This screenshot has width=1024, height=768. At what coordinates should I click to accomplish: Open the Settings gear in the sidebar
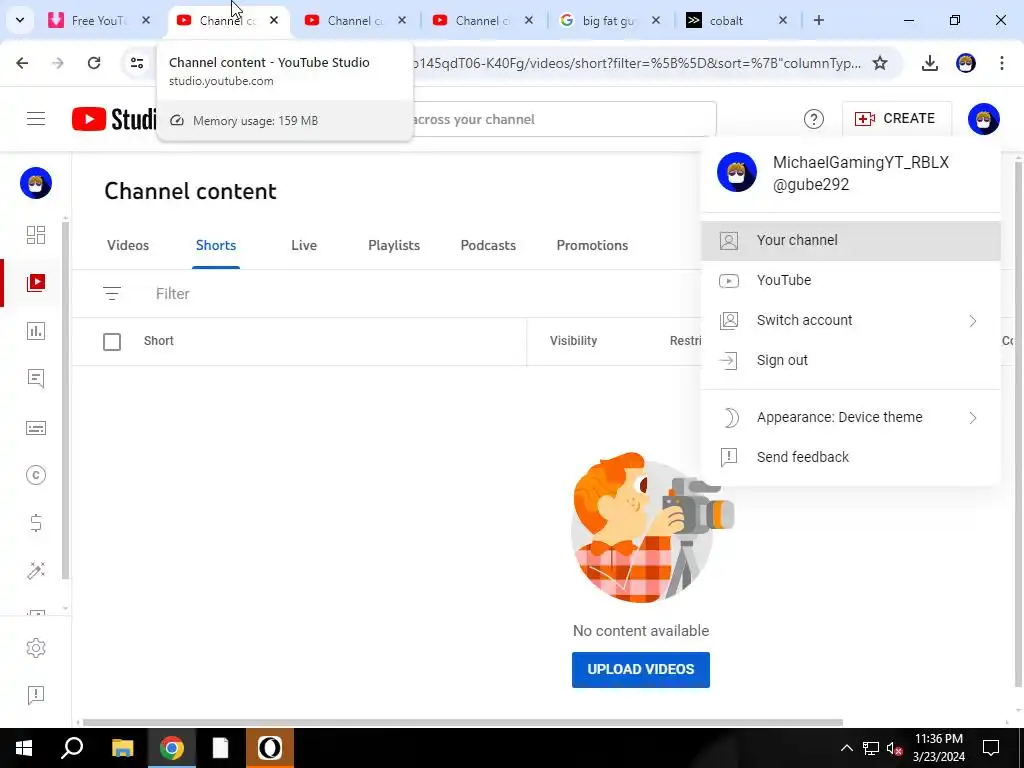pyautogui.click(x=36, y=648)
